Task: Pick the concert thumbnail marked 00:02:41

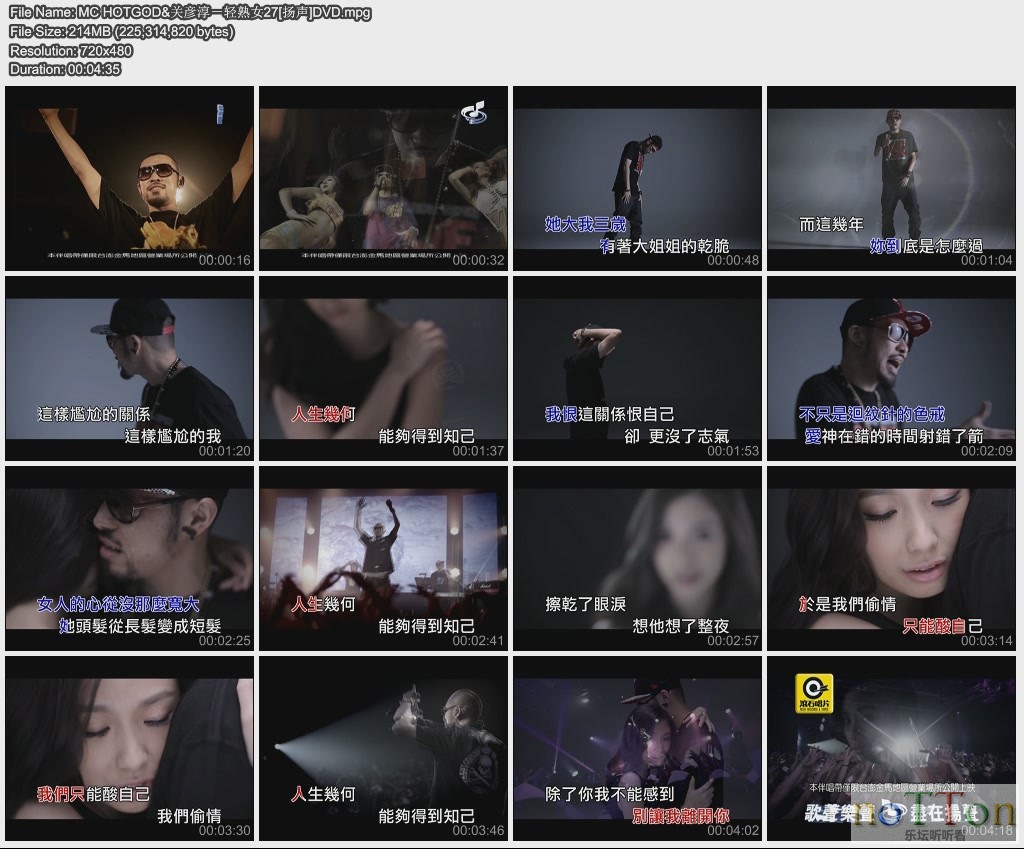Action: (383, 558)
